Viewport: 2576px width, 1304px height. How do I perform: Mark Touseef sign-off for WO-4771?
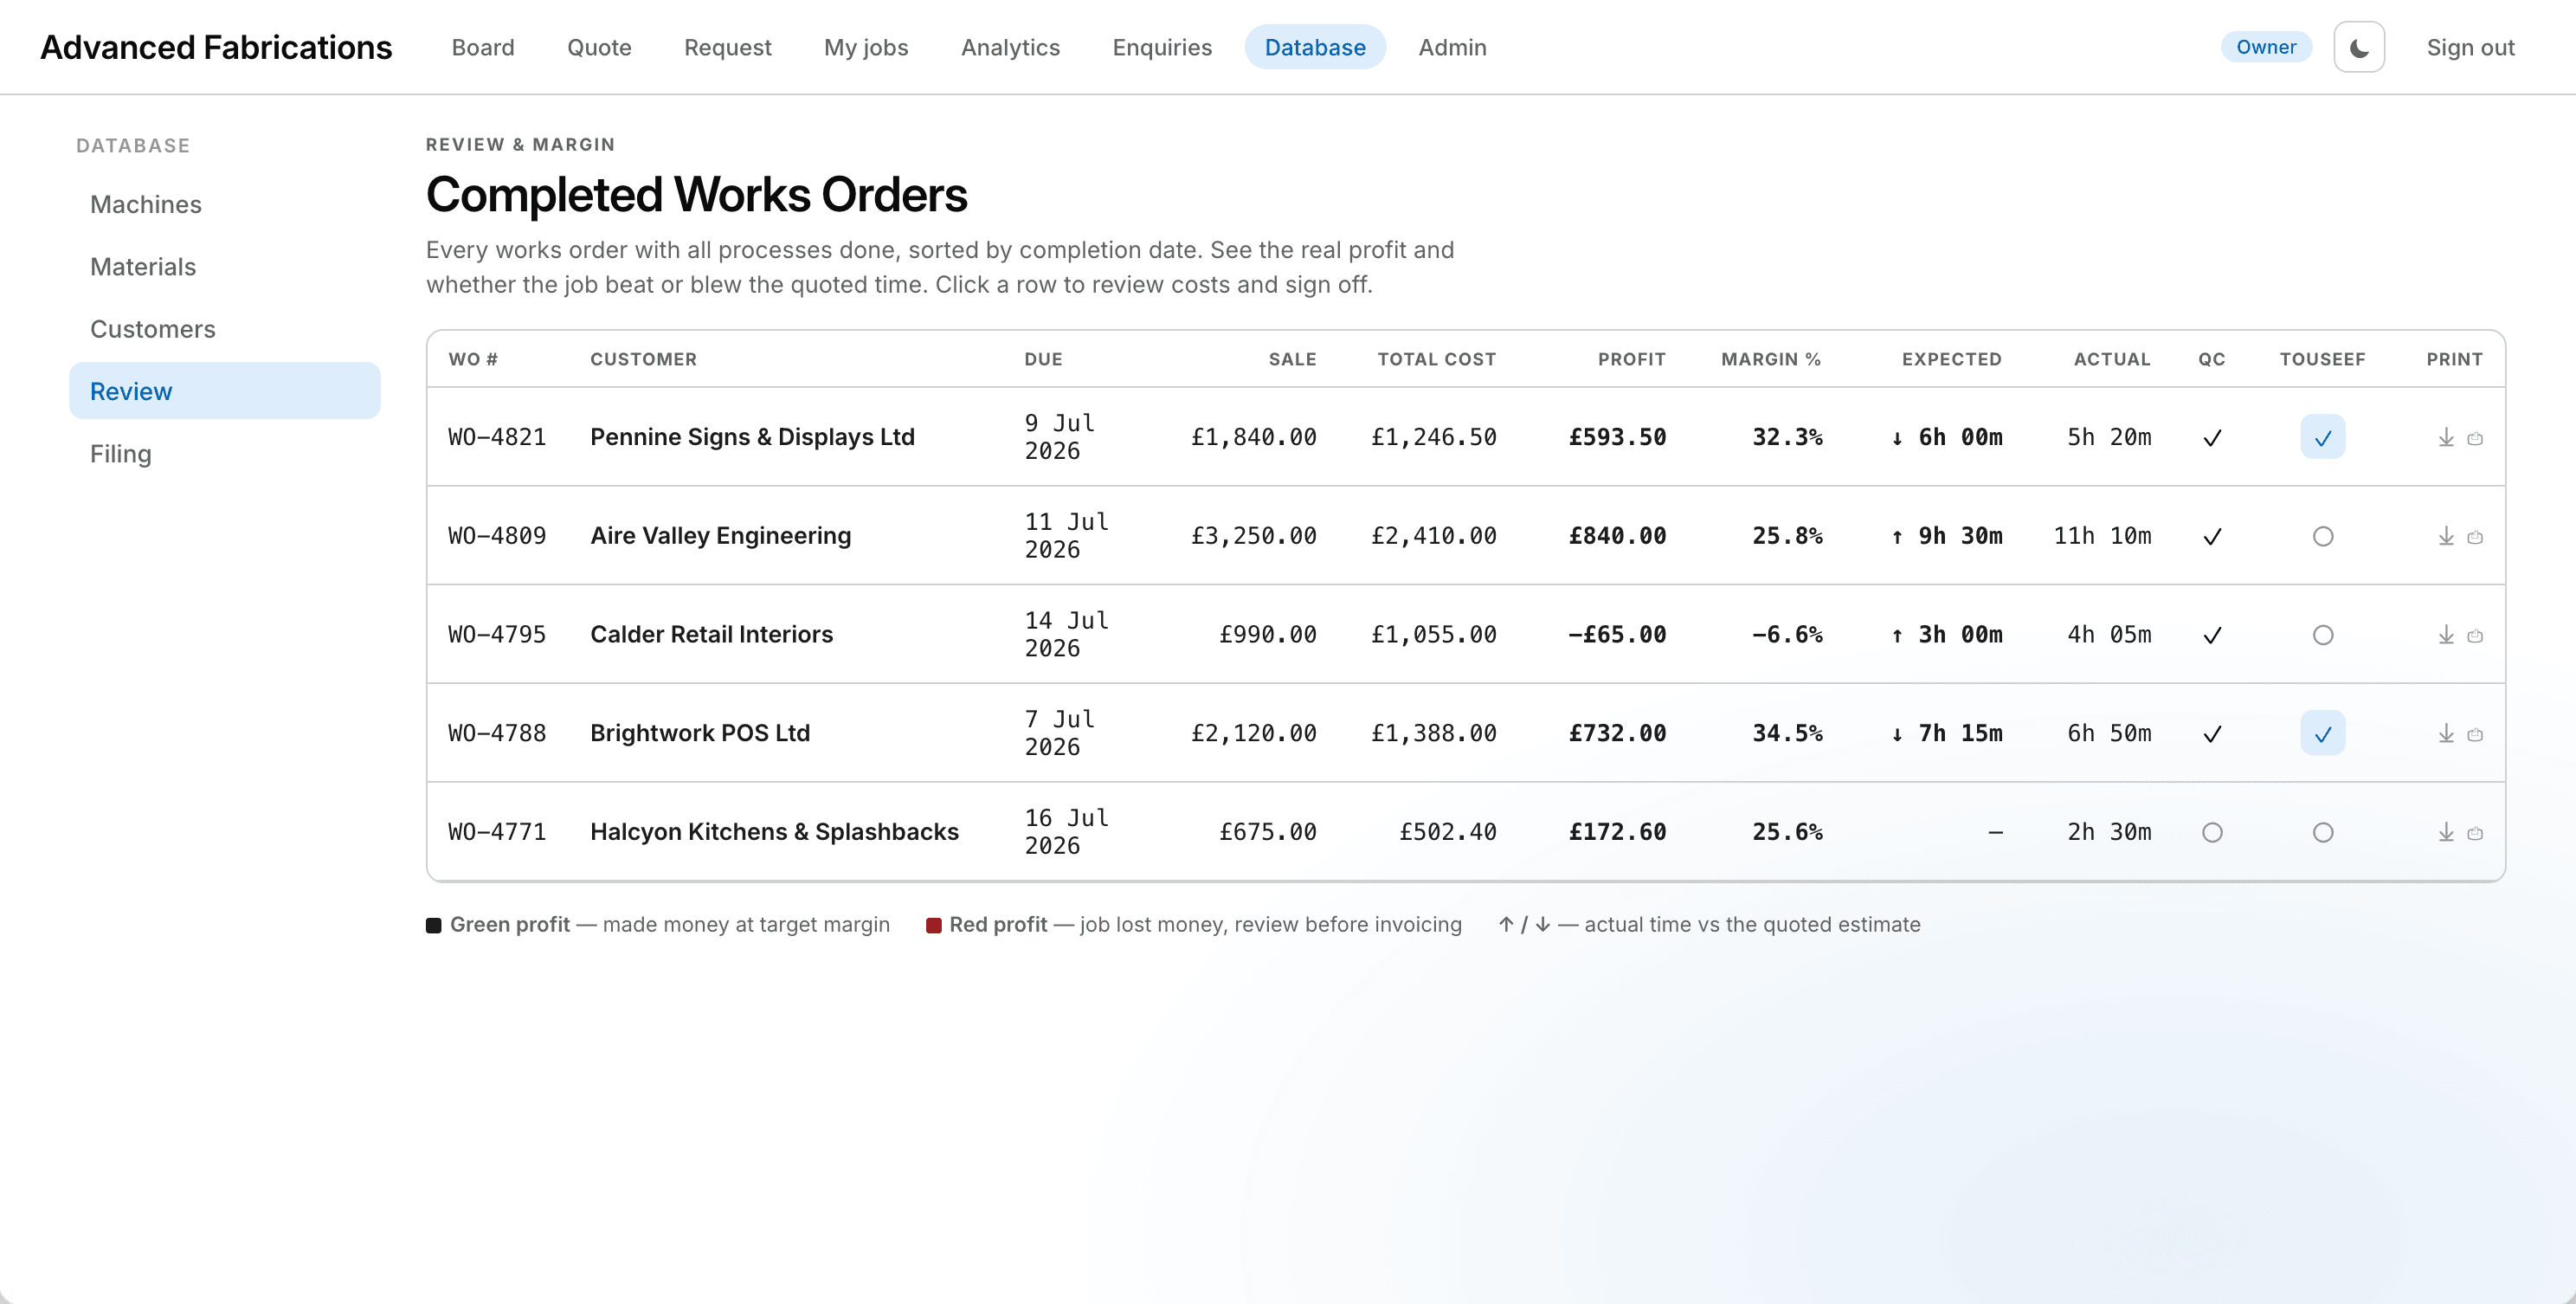tap(2322, 832)
